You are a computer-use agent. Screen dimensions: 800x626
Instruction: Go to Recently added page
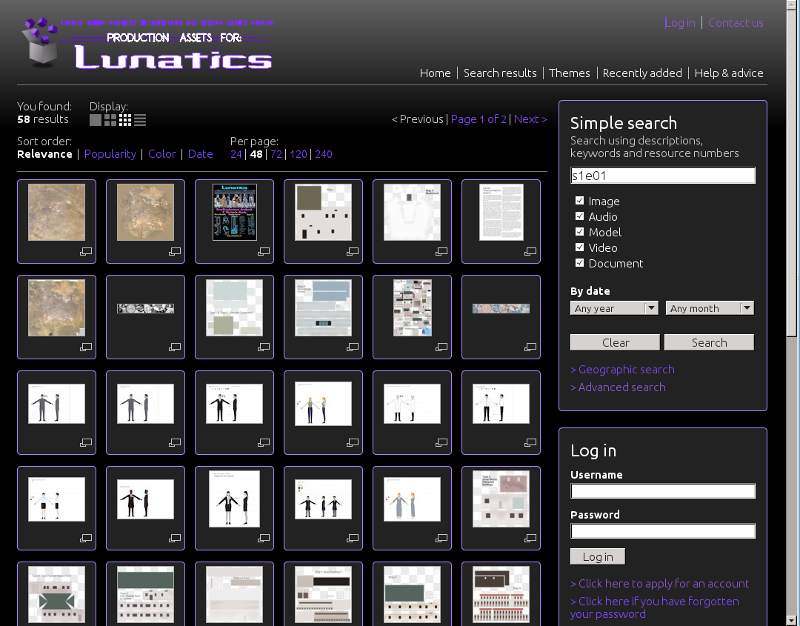(642, 73)
